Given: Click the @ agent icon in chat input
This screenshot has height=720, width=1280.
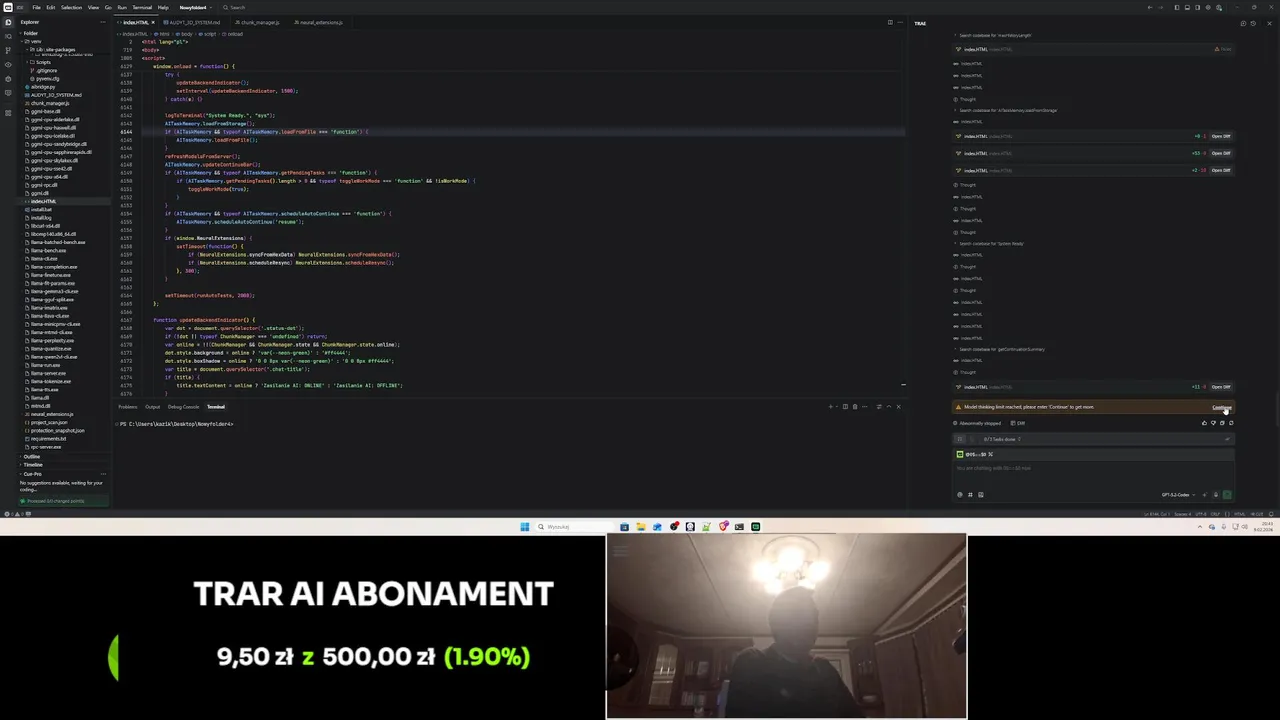Looking at the screenshot, I should click(x=960, y=494).
